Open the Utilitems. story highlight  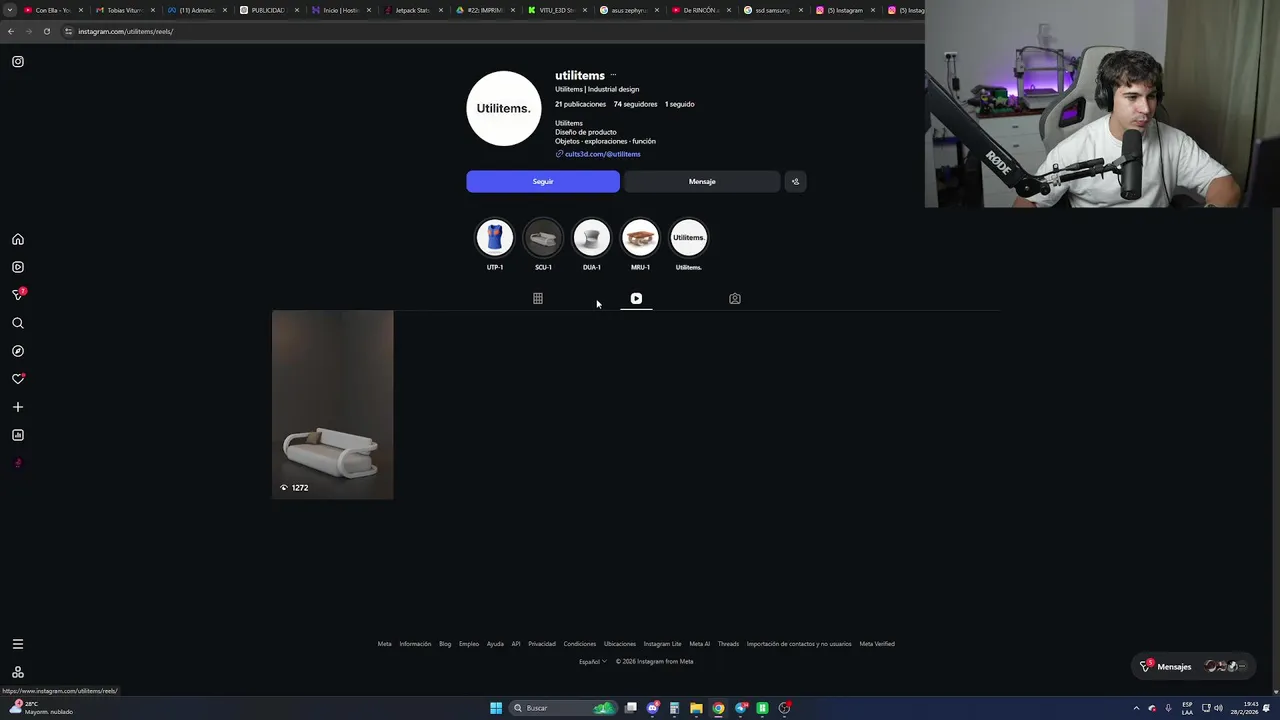[688, 238]
